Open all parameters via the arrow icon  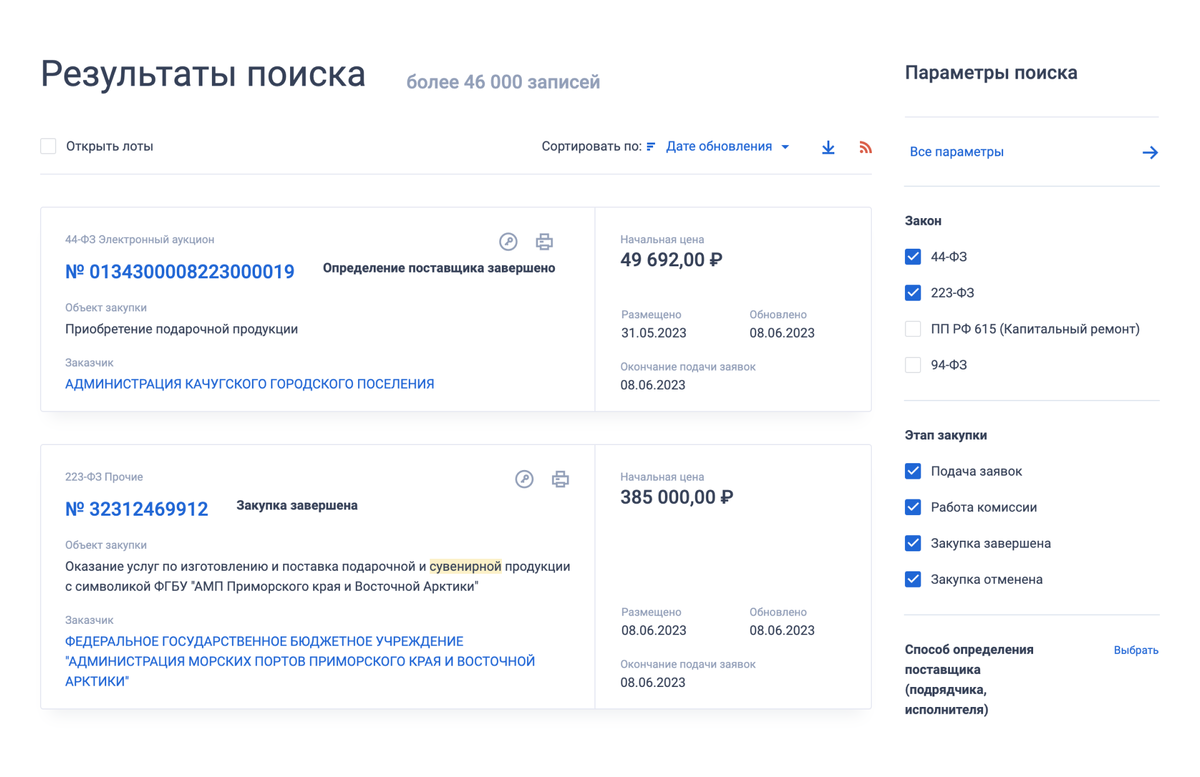click(x=1150, y=152)
